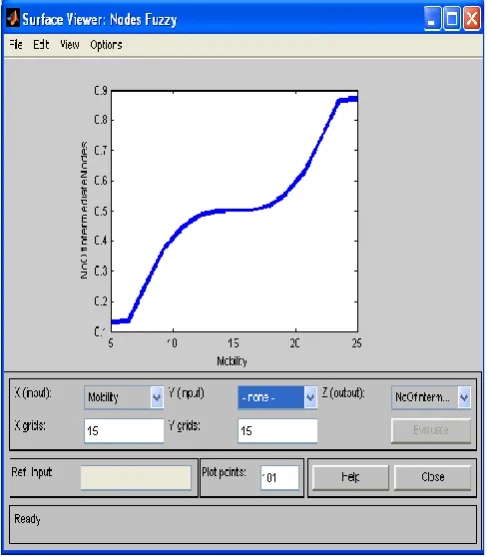
Task: Close window with red X button
Action: pyautogui.click(x=472, y=18)
